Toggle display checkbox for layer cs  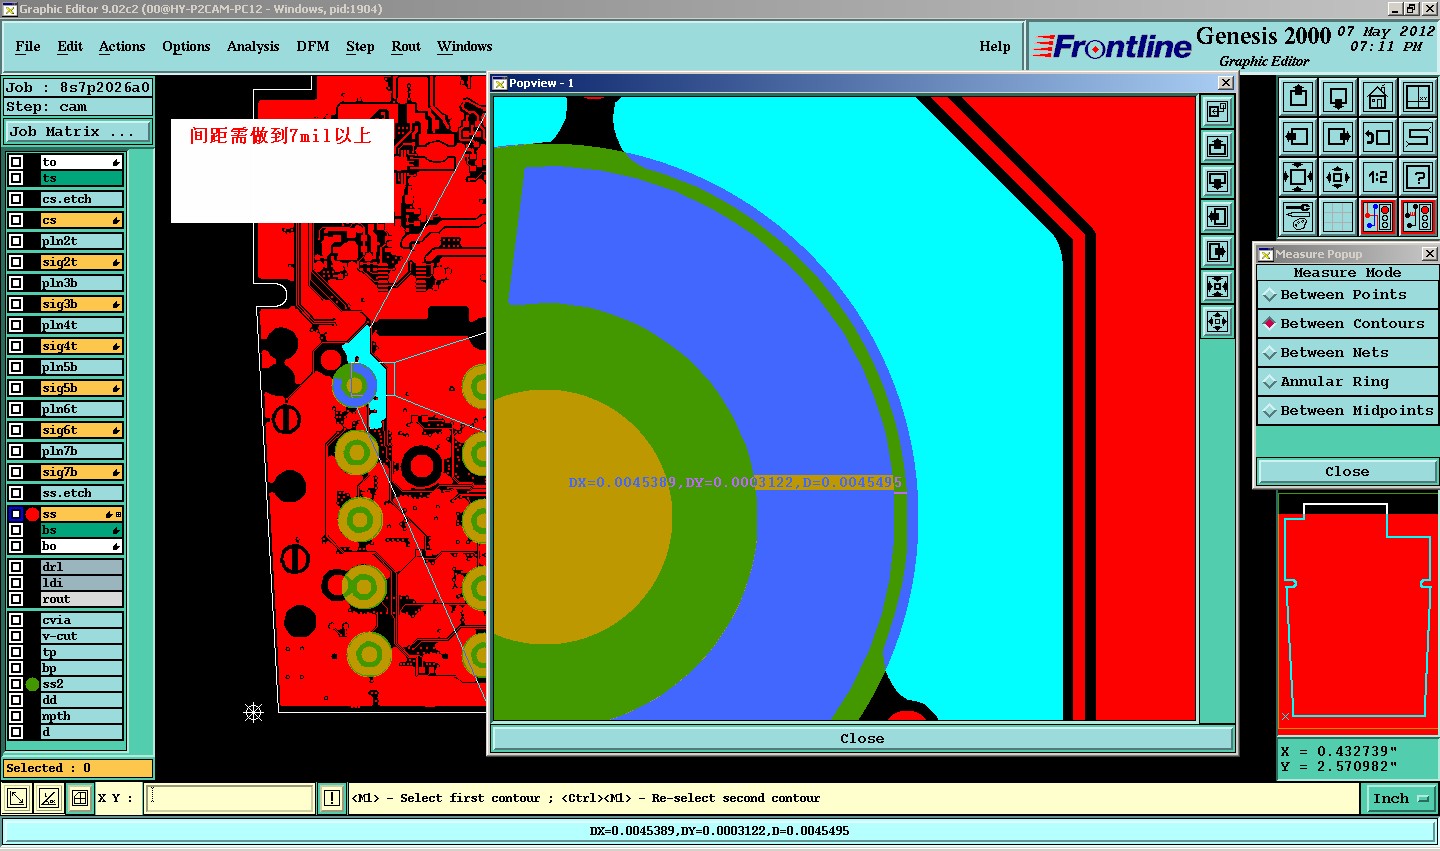tap(16, 220)
